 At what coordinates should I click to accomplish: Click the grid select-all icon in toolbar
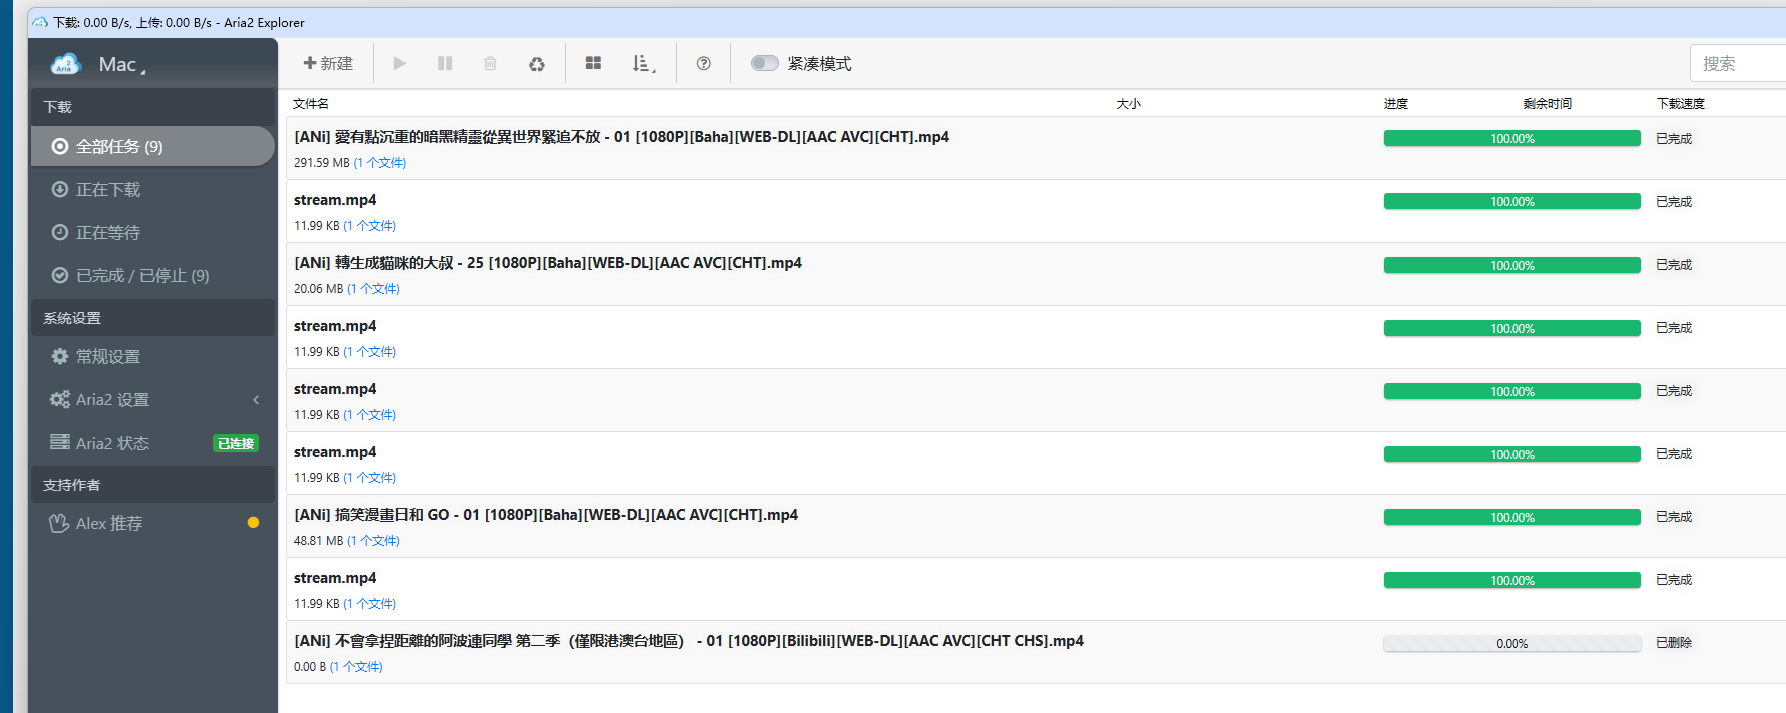click(x=593, y=63)
